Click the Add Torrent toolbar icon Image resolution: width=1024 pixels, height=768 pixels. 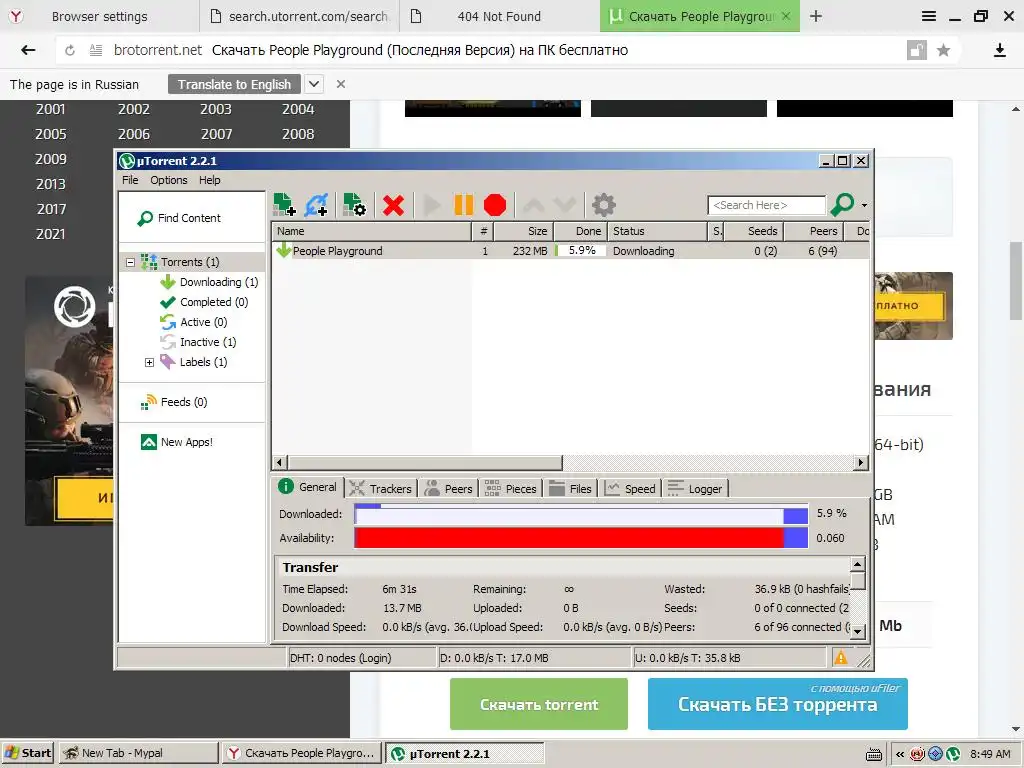point(284,205)
